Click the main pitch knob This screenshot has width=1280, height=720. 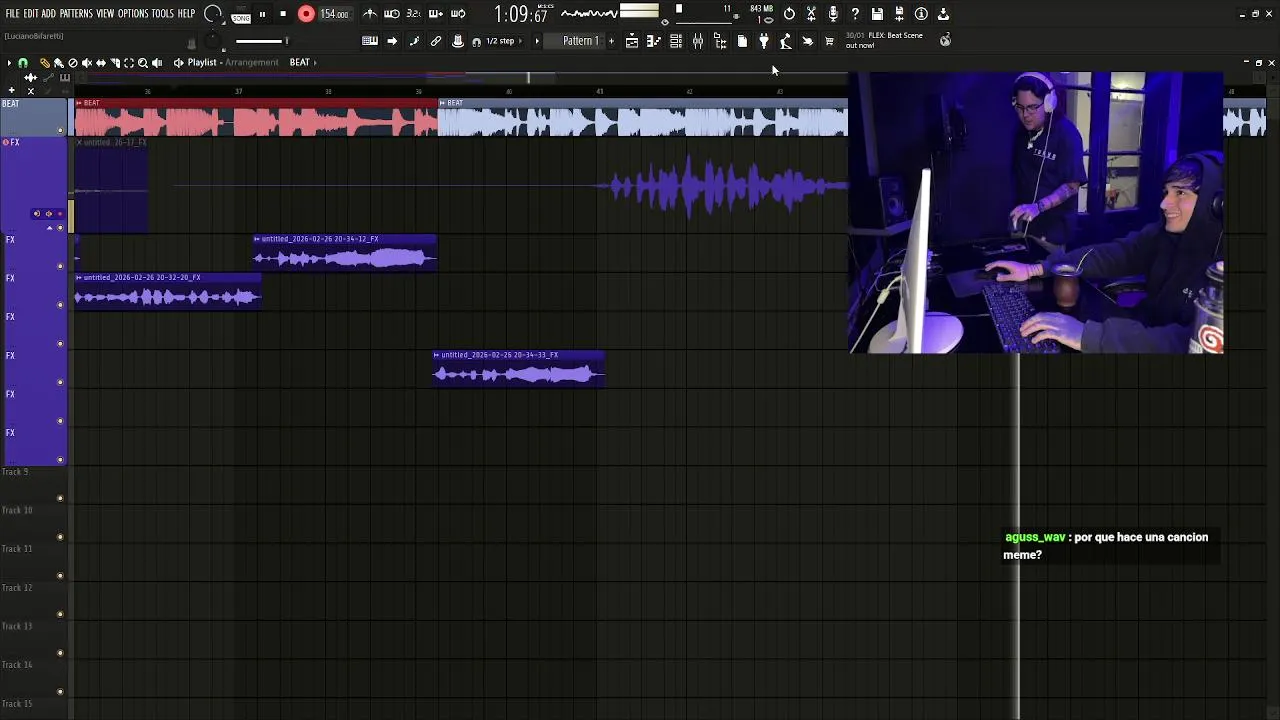214,41
